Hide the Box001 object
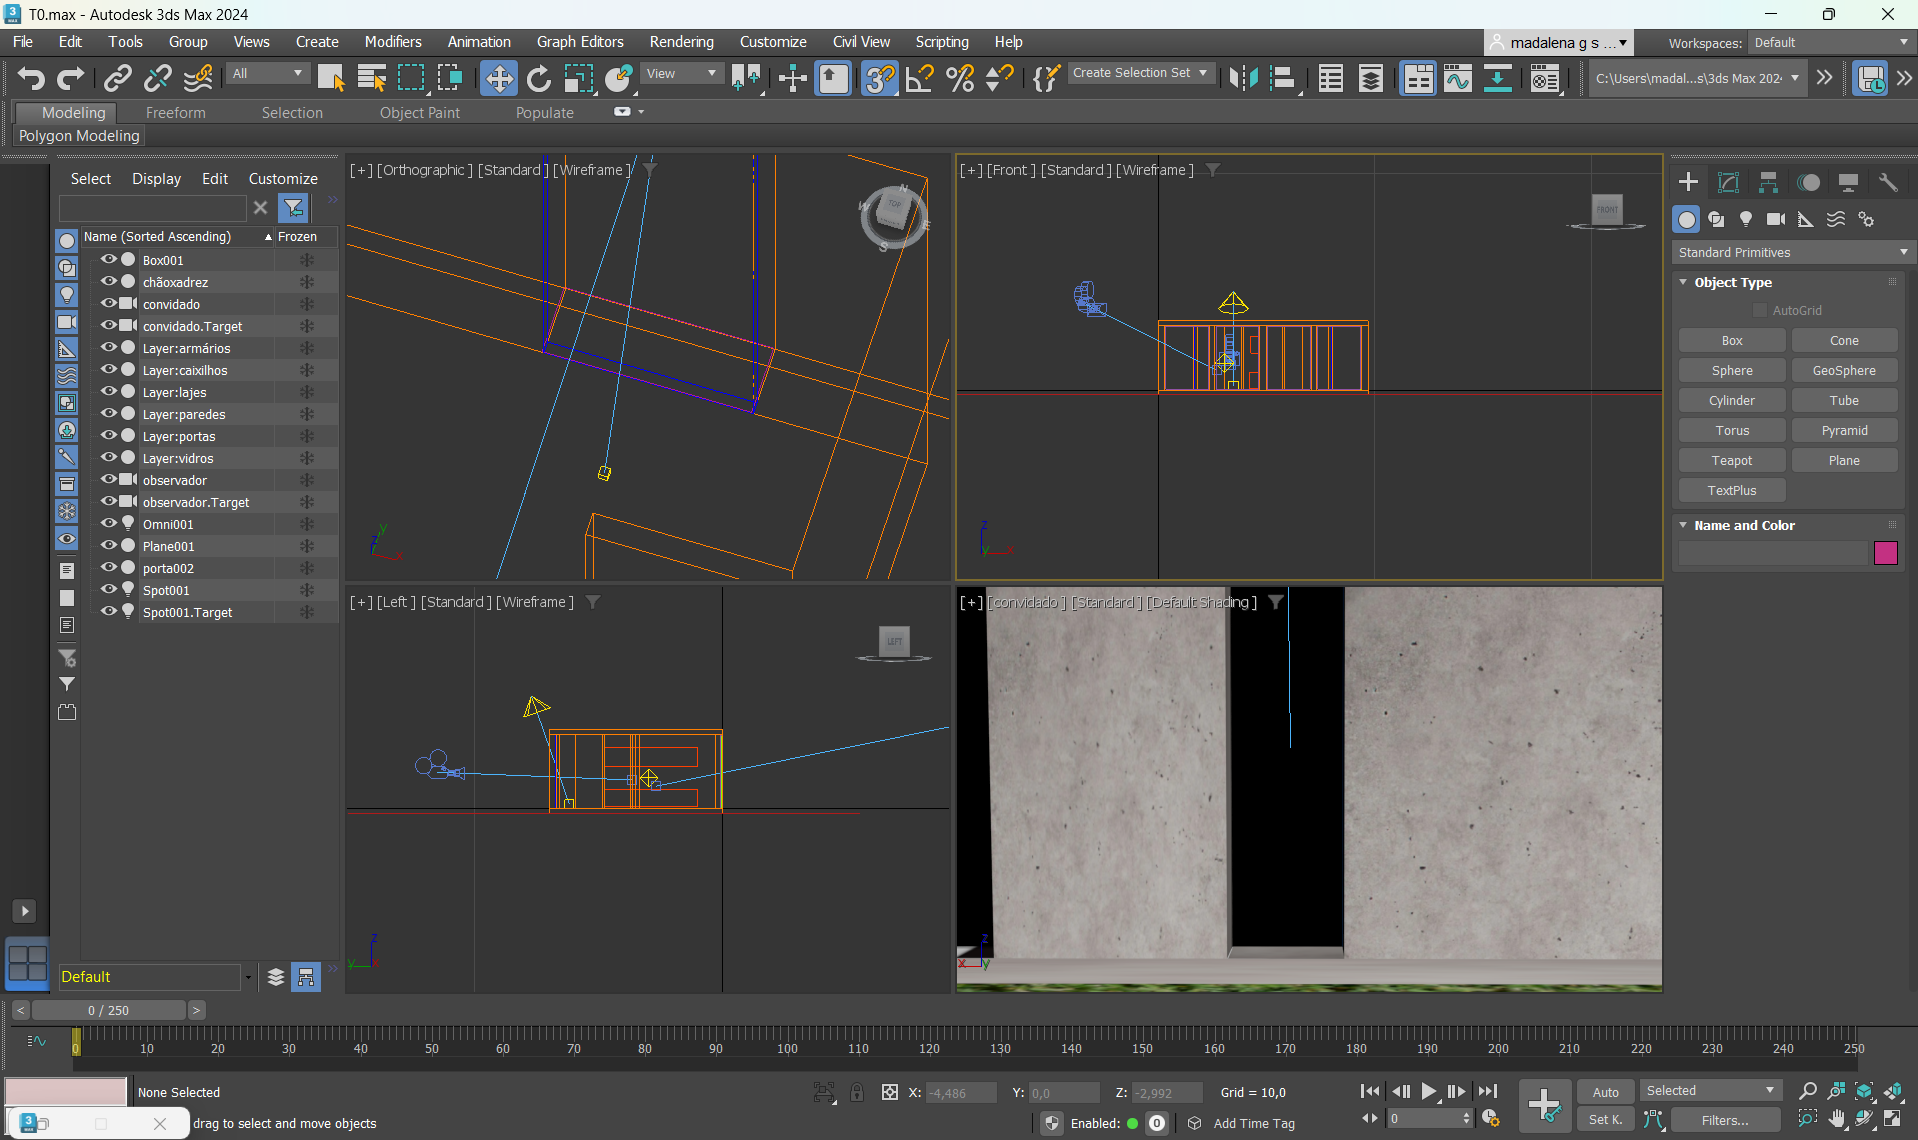Screen dimensions: 1918x1140 pyautogui.click(x=109, y=260)
